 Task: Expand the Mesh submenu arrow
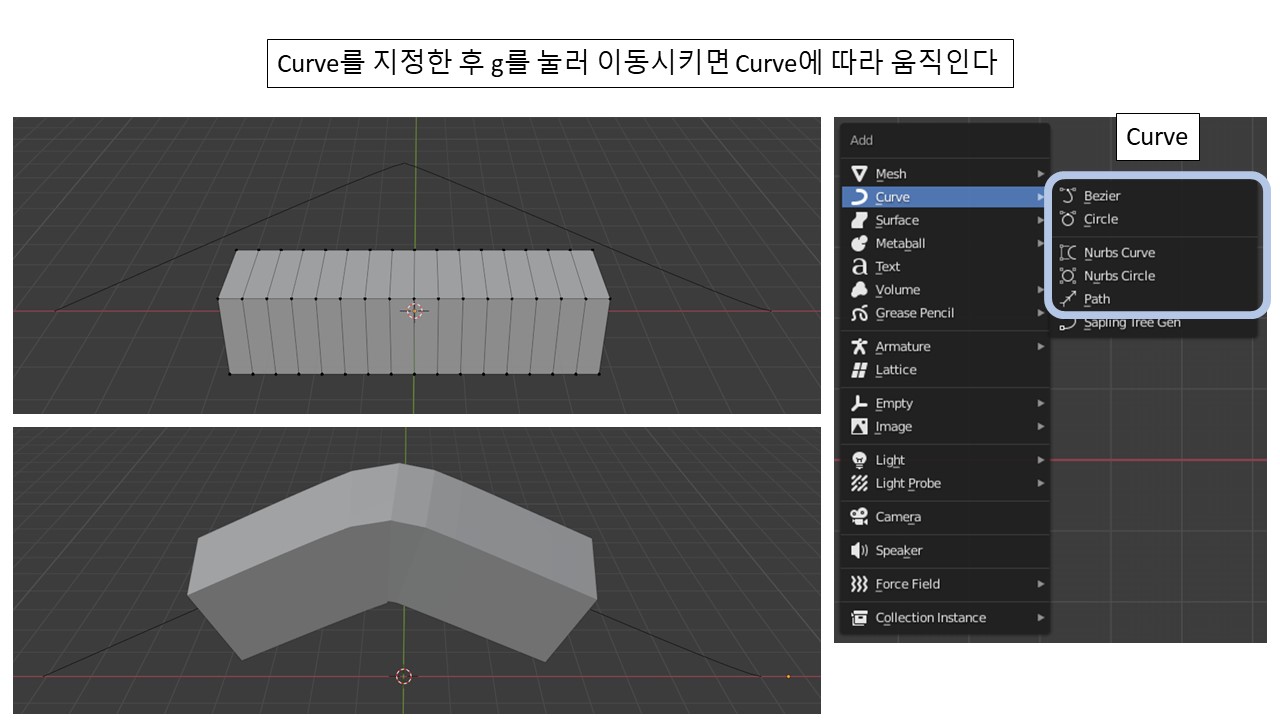pyautogui.click(x=1040, y=173)
